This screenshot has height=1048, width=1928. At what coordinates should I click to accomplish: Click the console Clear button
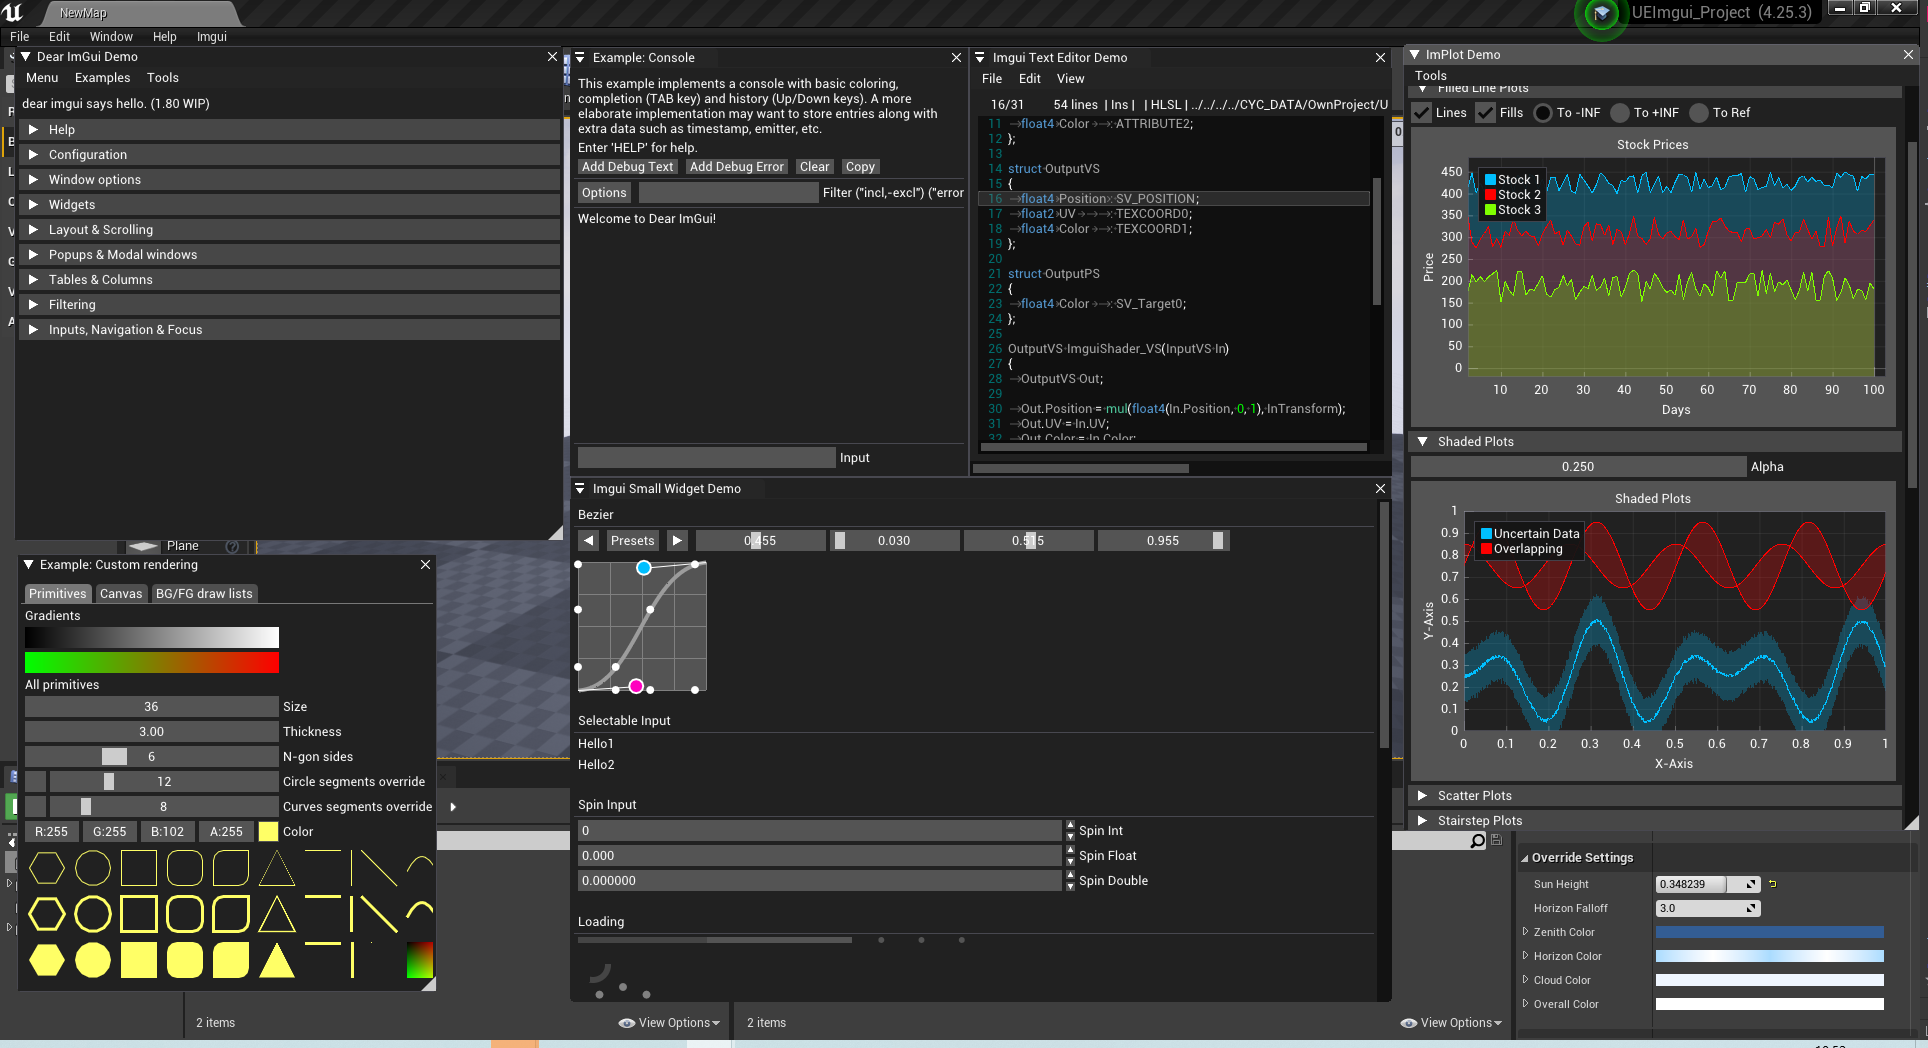814,167
